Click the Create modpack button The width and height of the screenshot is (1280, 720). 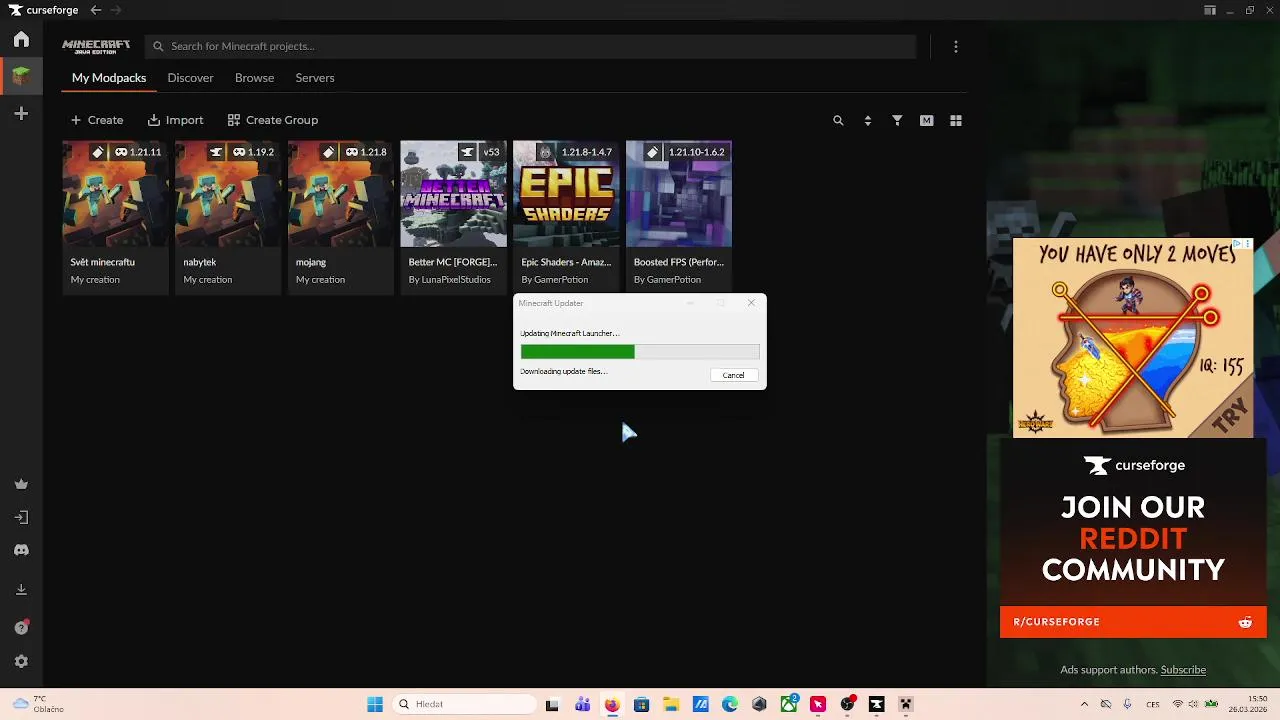(x=97, y=120)
